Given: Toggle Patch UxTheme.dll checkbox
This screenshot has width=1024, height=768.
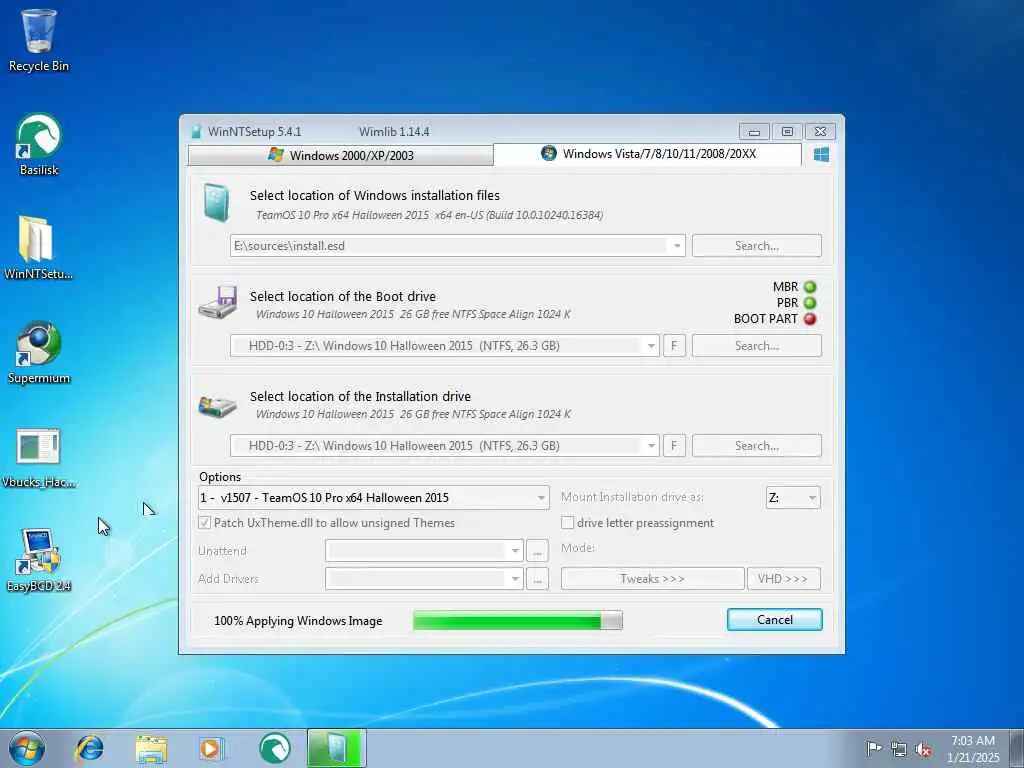Looking at the screenshot, I should tap(204, 522).
